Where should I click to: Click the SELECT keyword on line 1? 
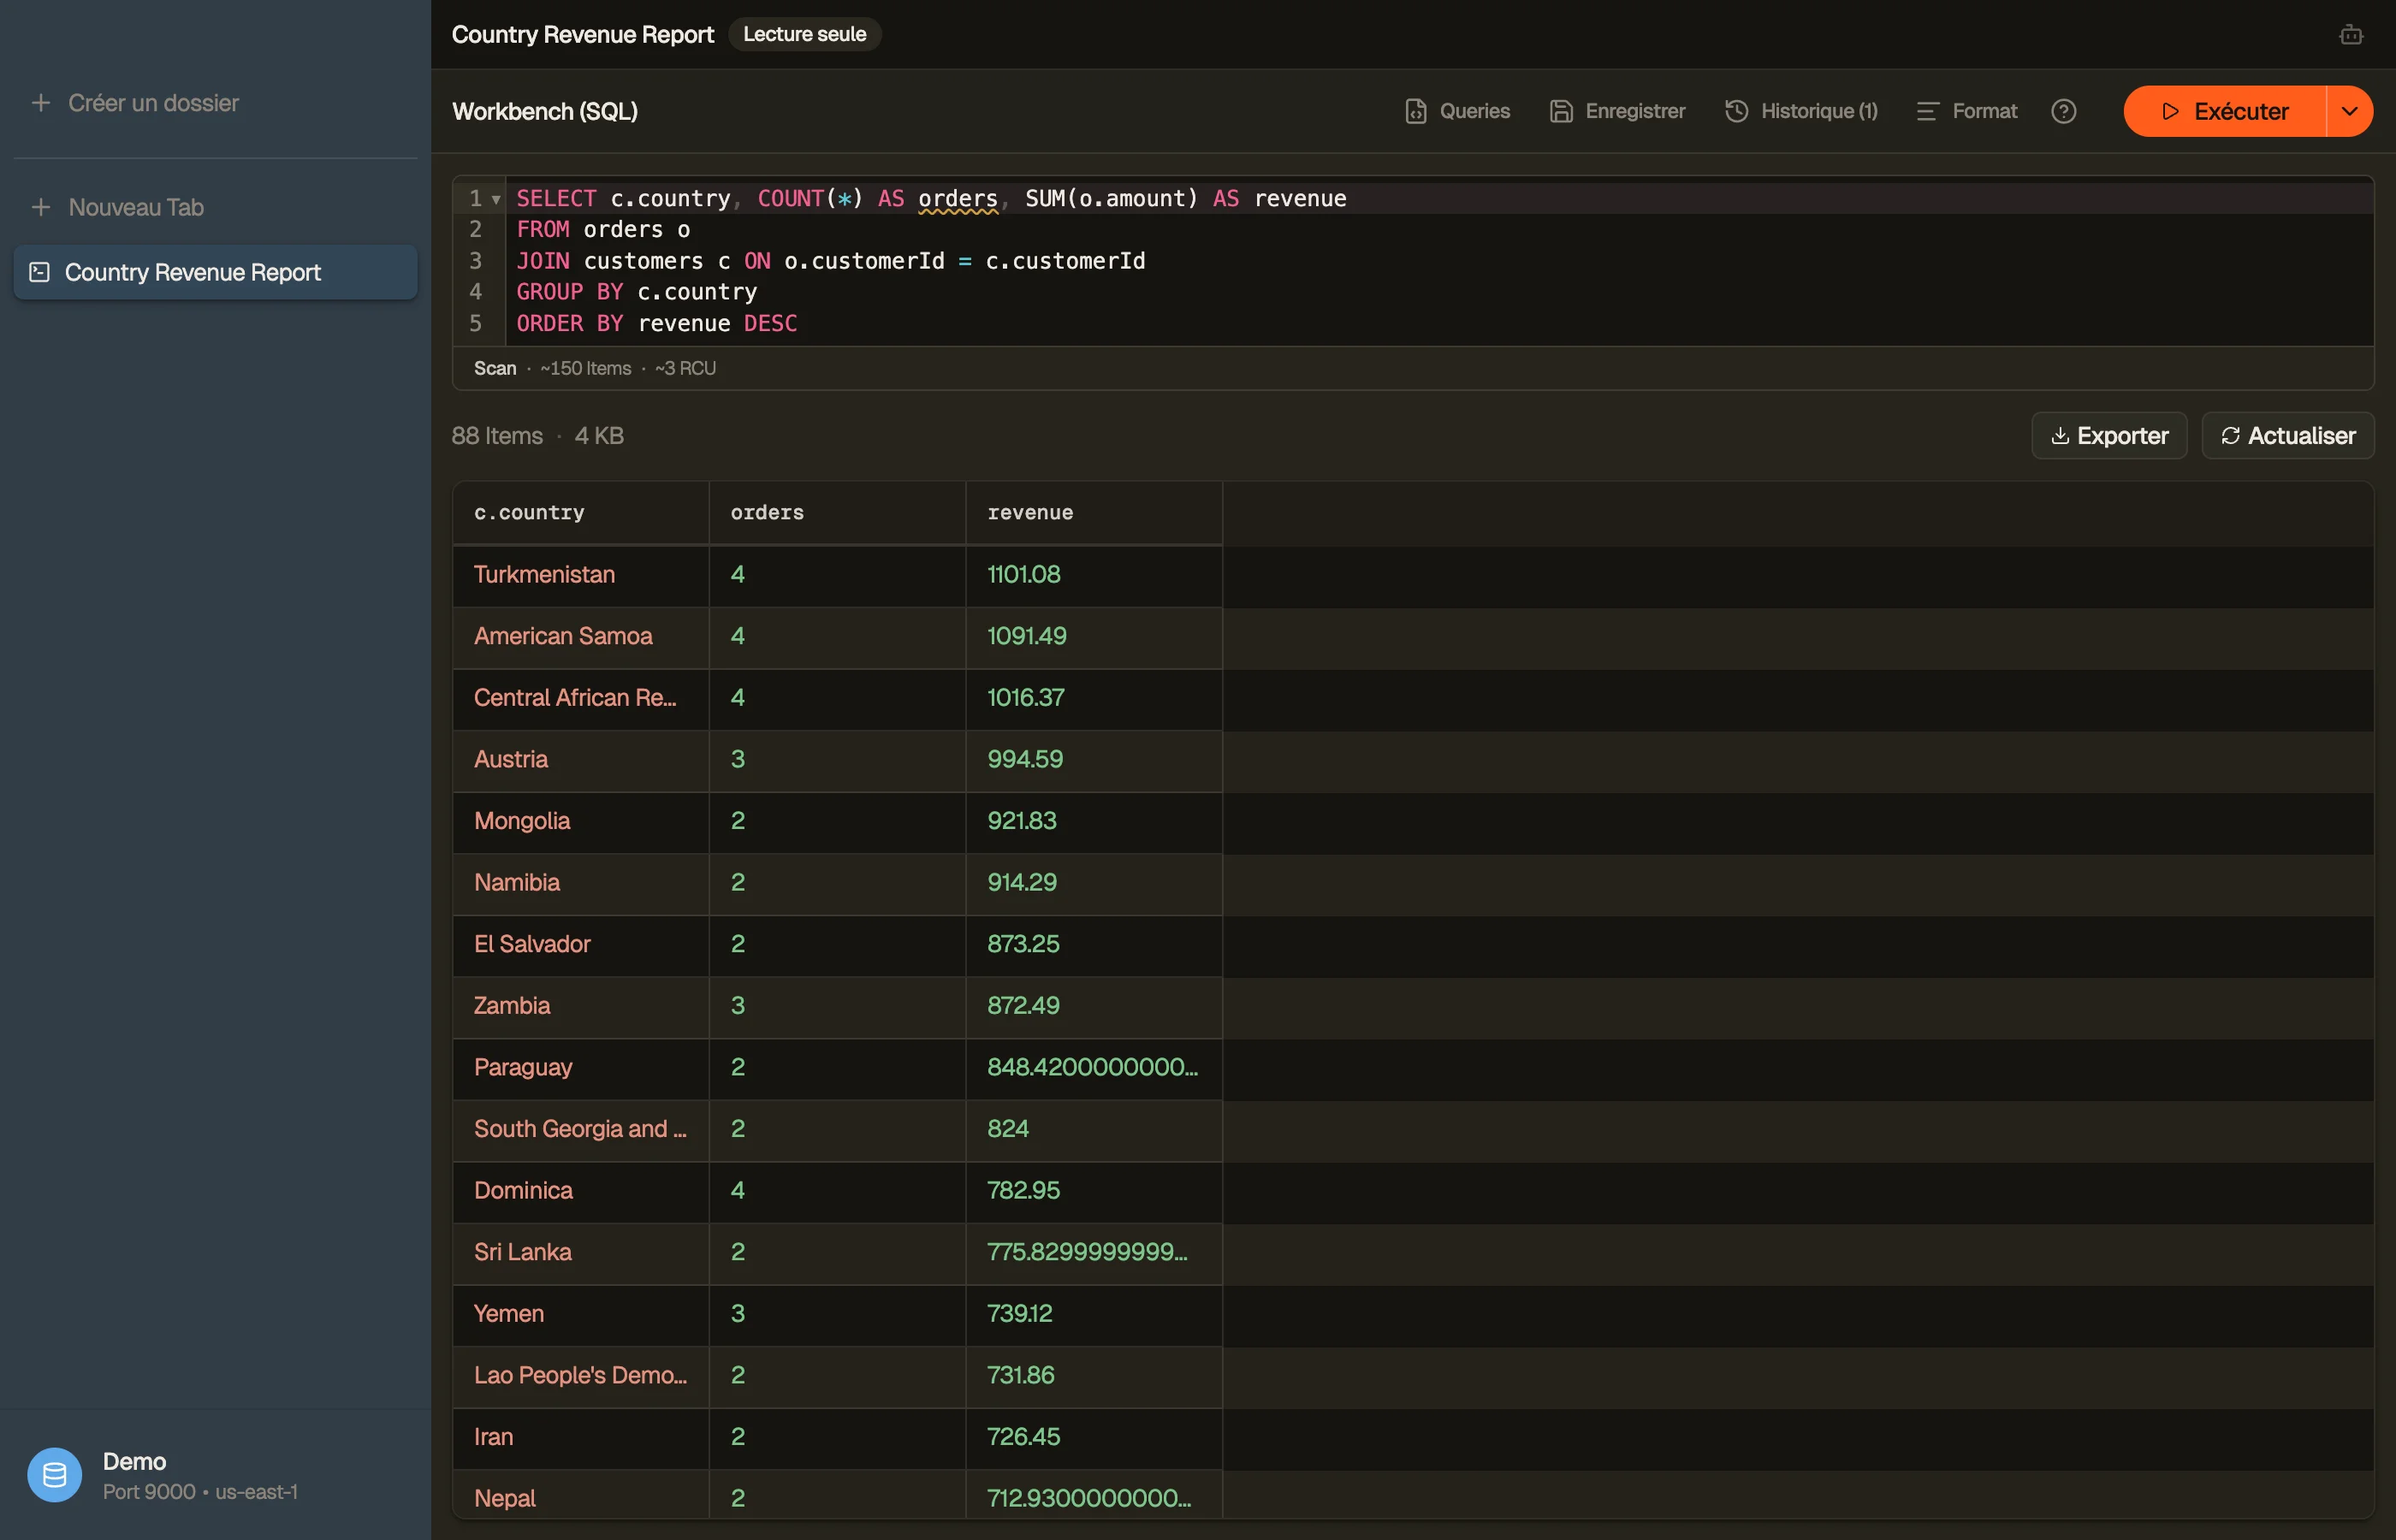point(556,198)
